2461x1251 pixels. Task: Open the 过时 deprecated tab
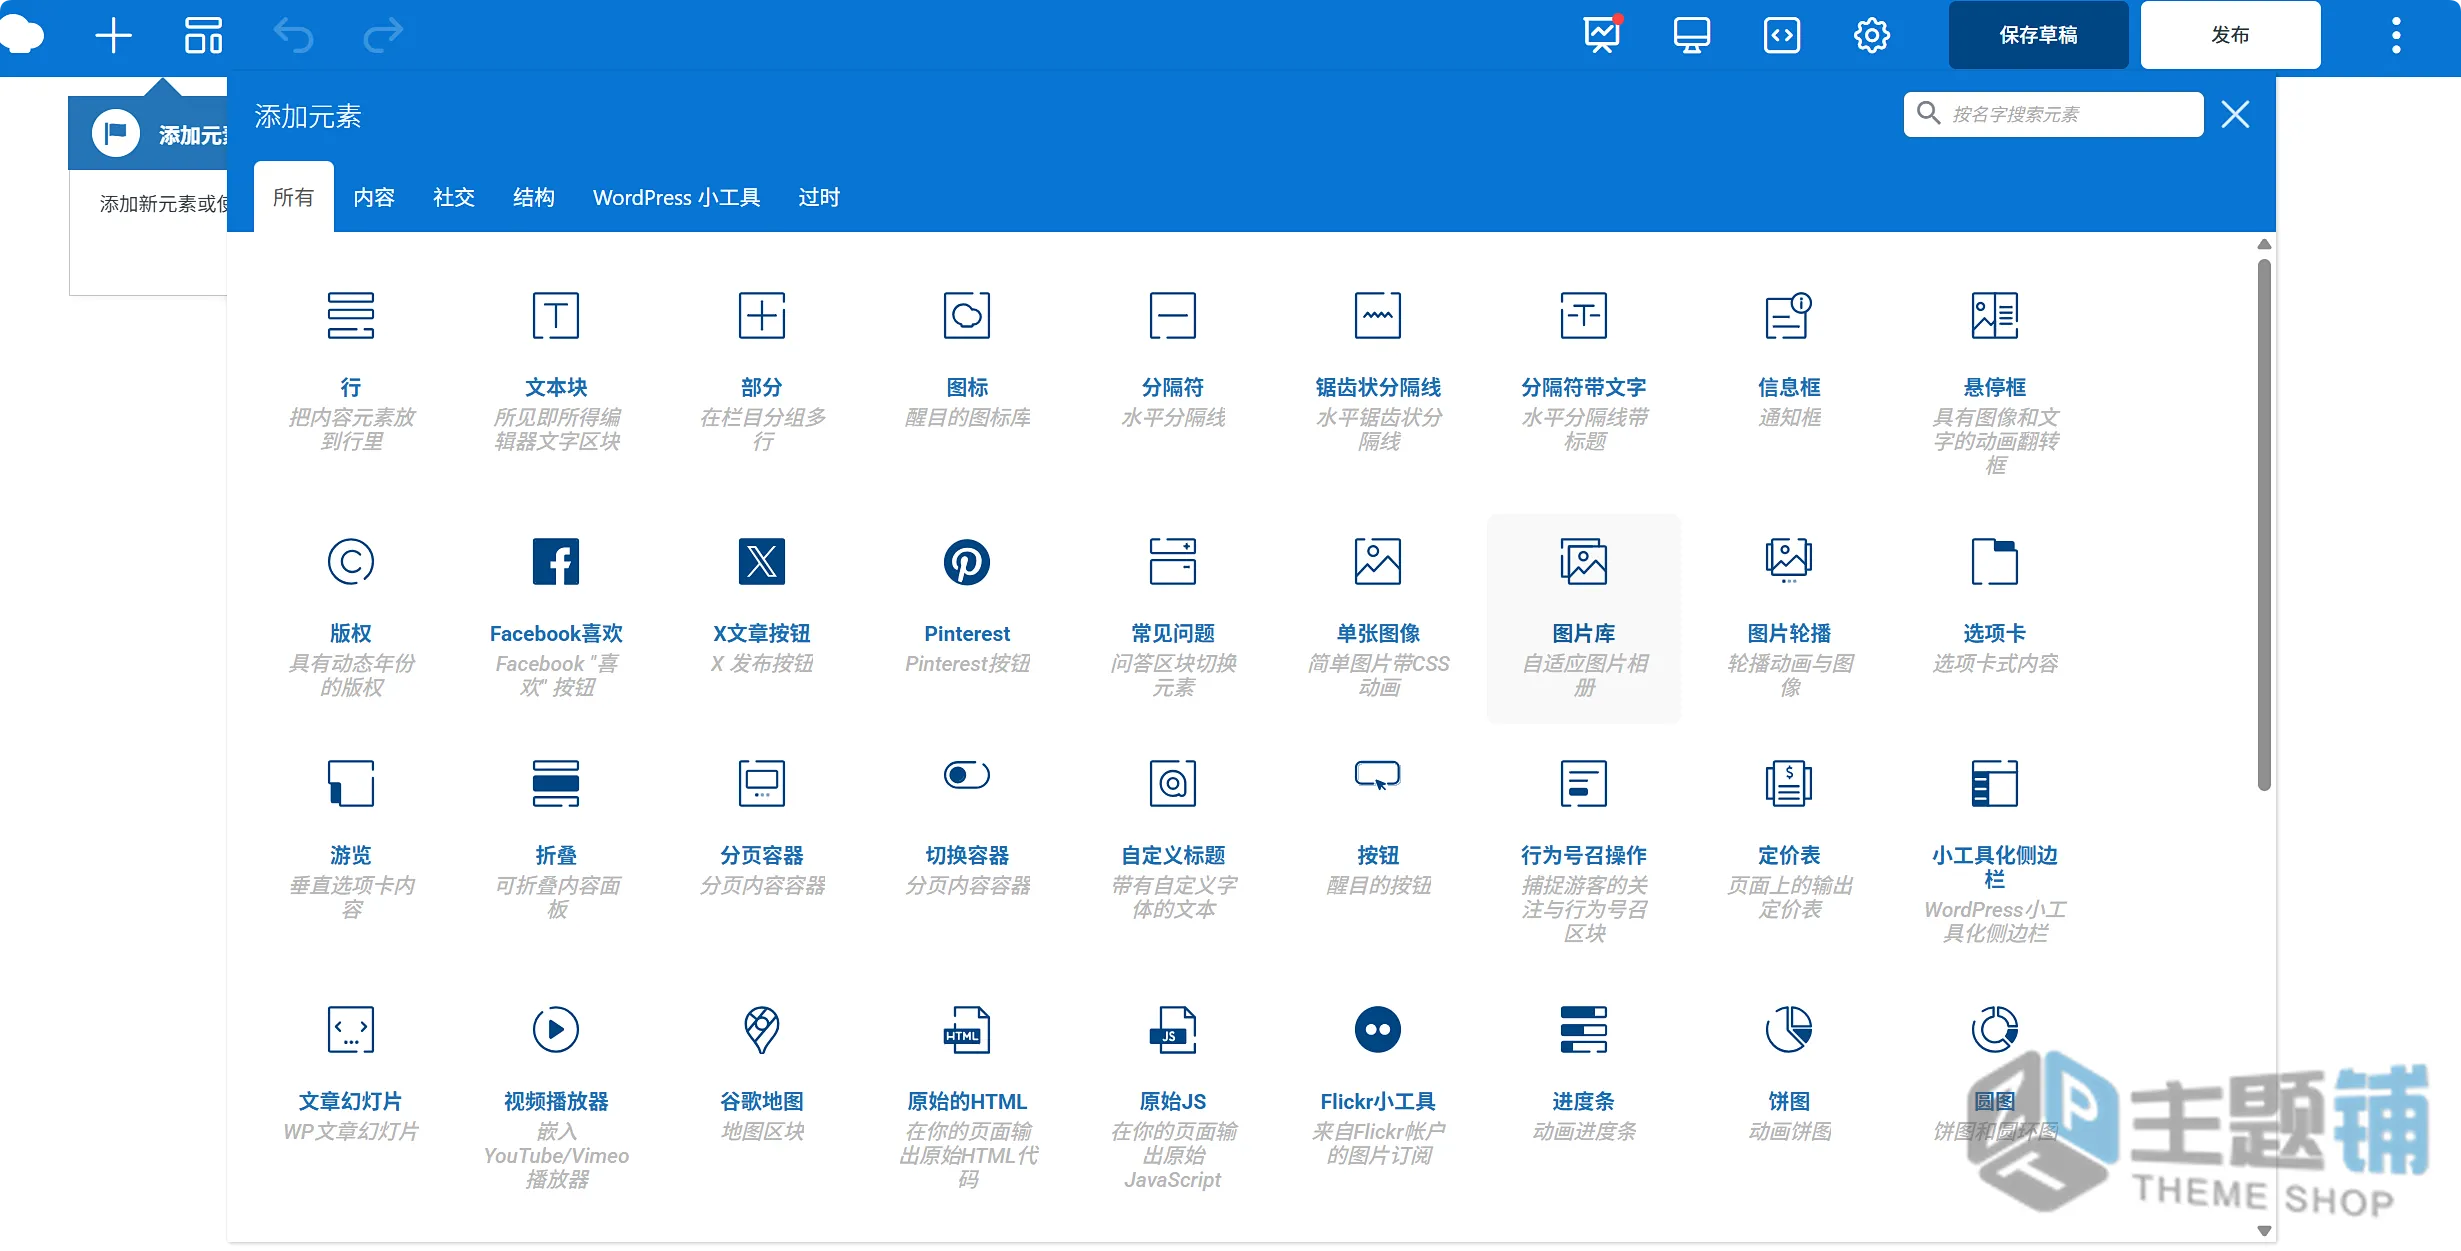point(819,197)
